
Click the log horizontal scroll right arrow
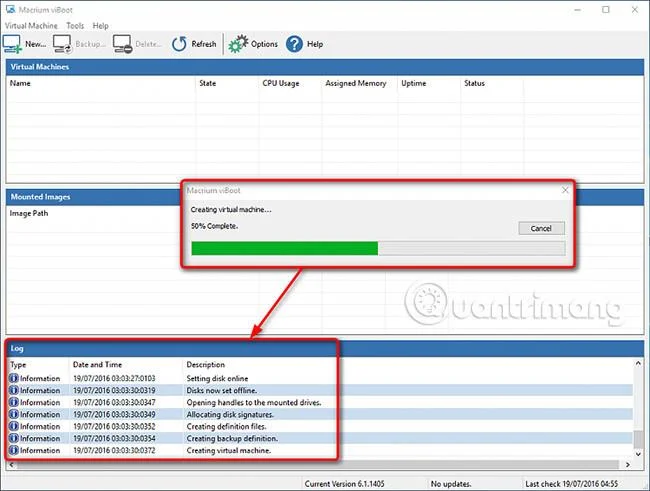pos(628,465)
